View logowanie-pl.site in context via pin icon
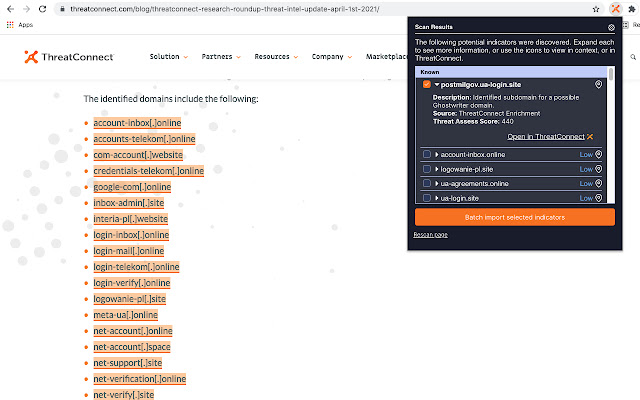Screen dimensions: 640x400 (598, 169)
